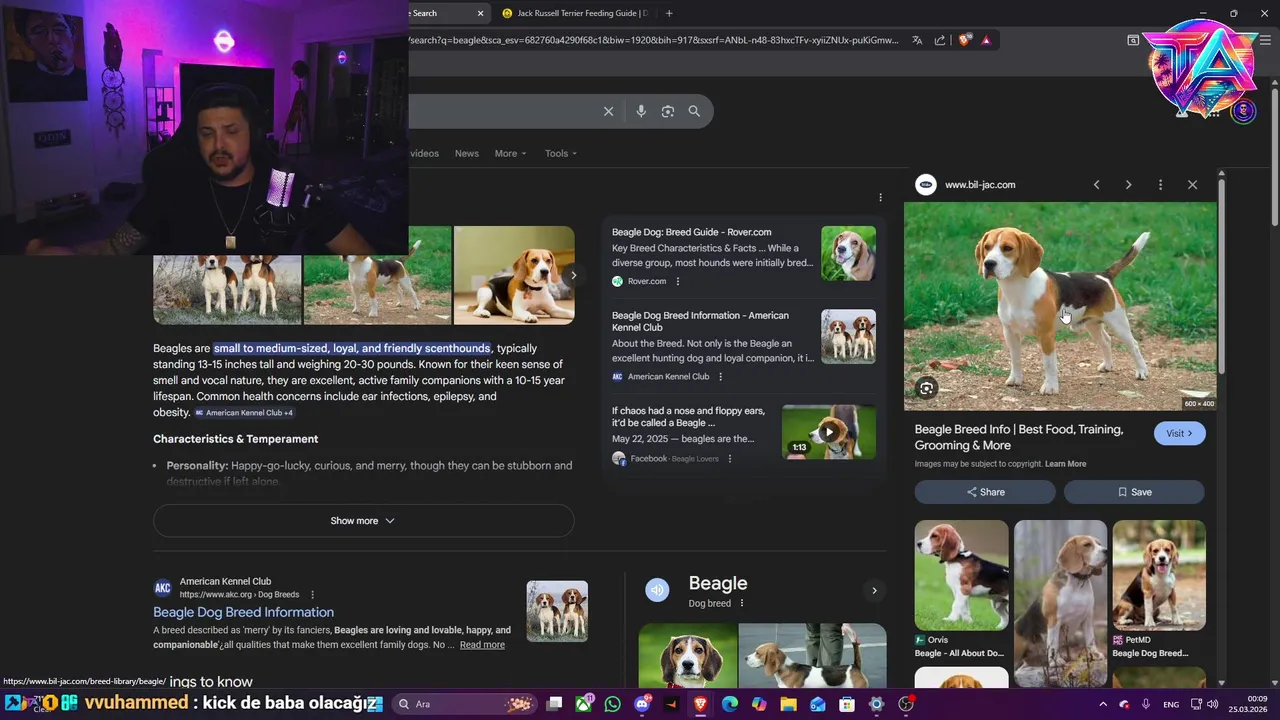
Task: Switch to Jack Russell Terrier Feeding Guide tab
Action: [x=574, y=13]
